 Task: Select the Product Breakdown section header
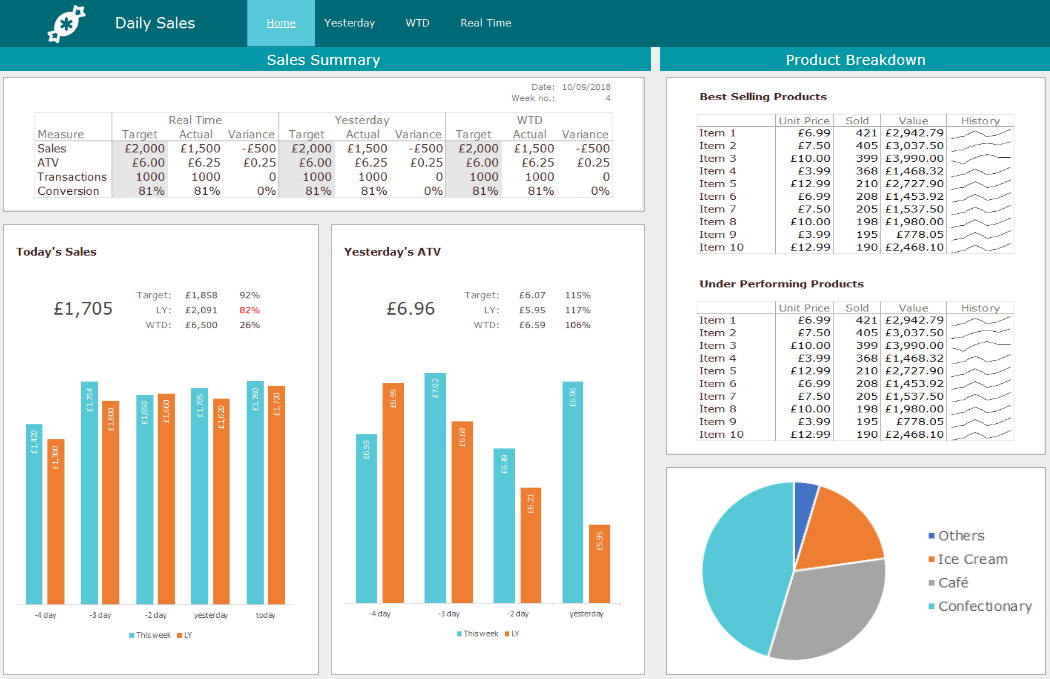click(x=855, y=60)
